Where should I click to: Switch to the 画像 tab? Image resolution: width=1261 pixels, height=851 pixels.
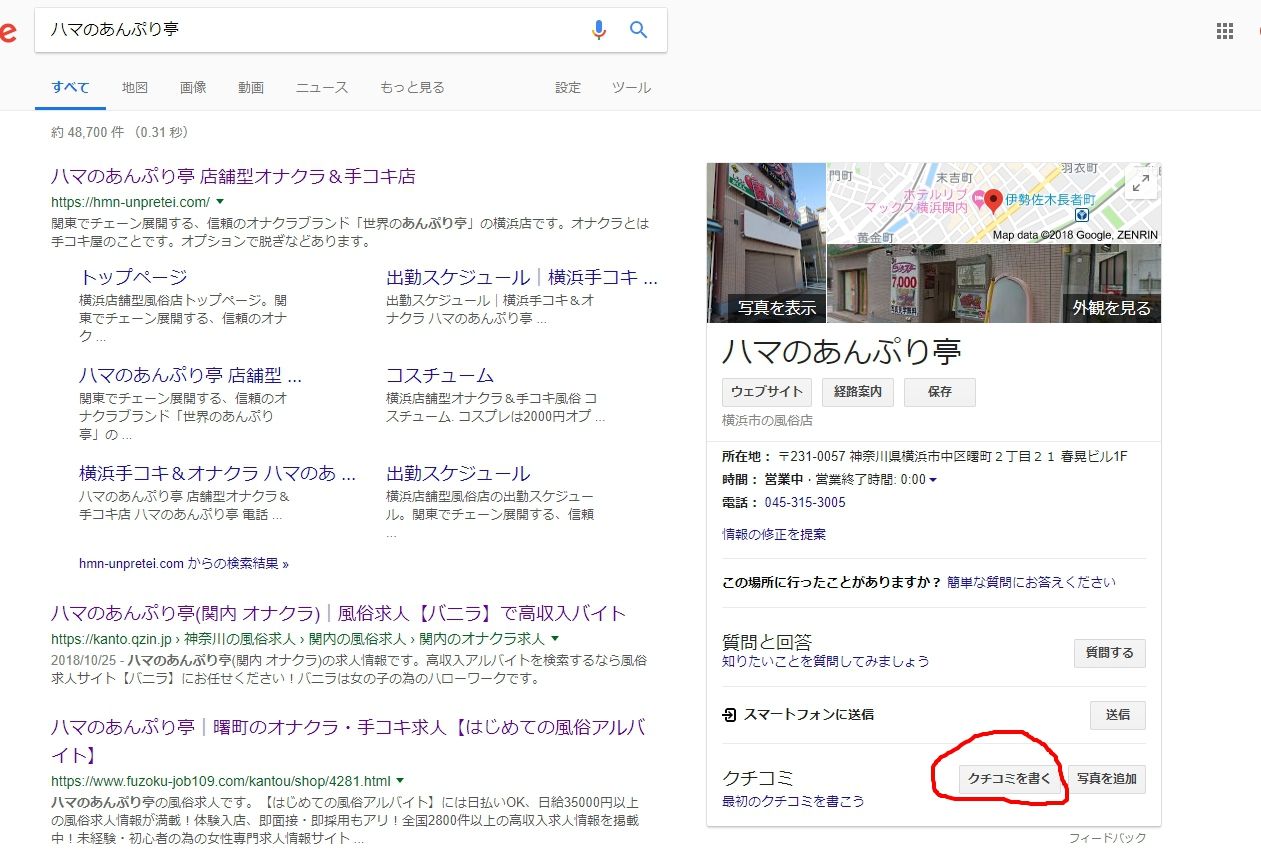click(193, 88)
